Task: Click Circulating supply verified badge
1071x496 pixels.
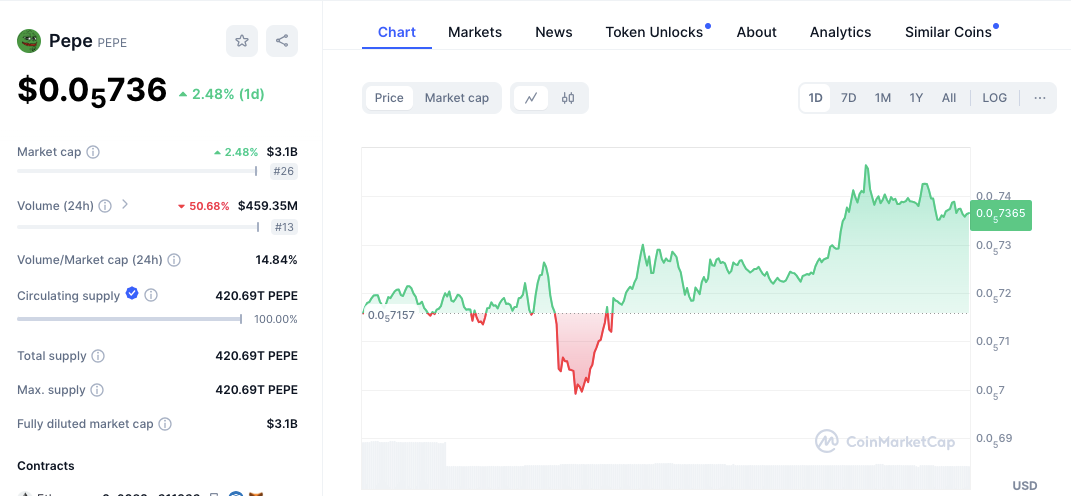Action: [133, 294]
